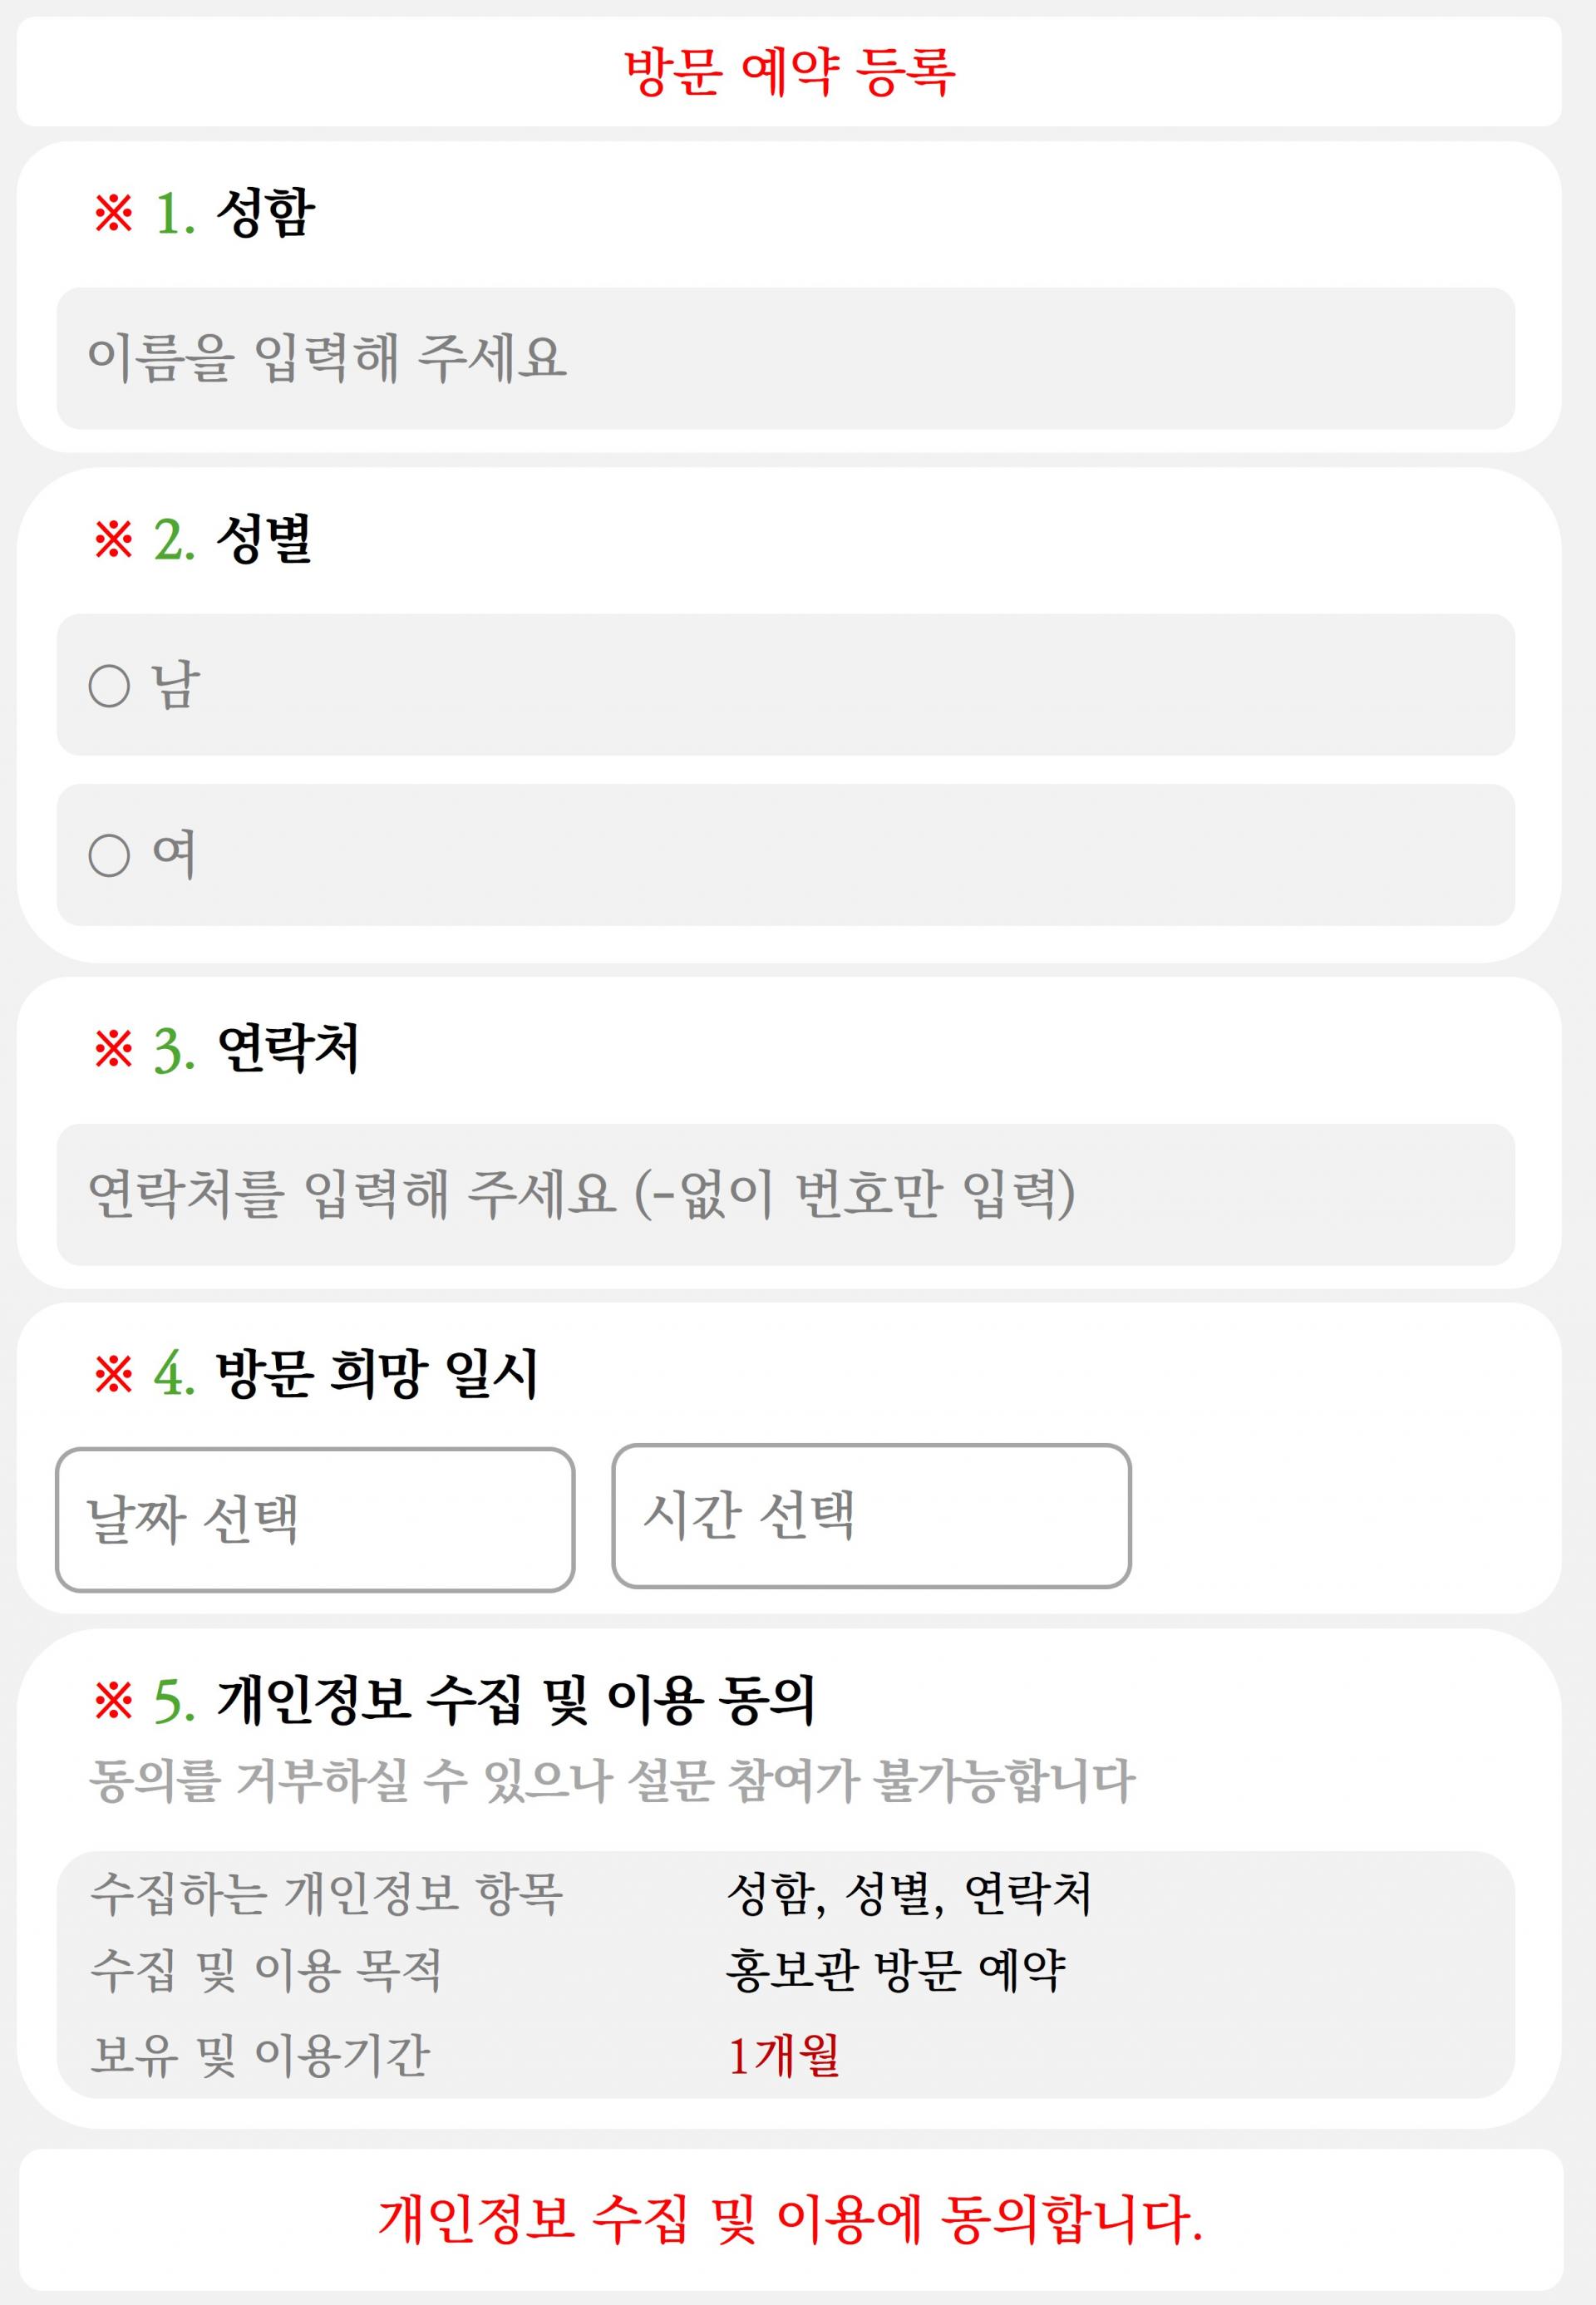
Task: Click the red ※ mark beside 방문 희망 일시
Action: pos(113,1374)
